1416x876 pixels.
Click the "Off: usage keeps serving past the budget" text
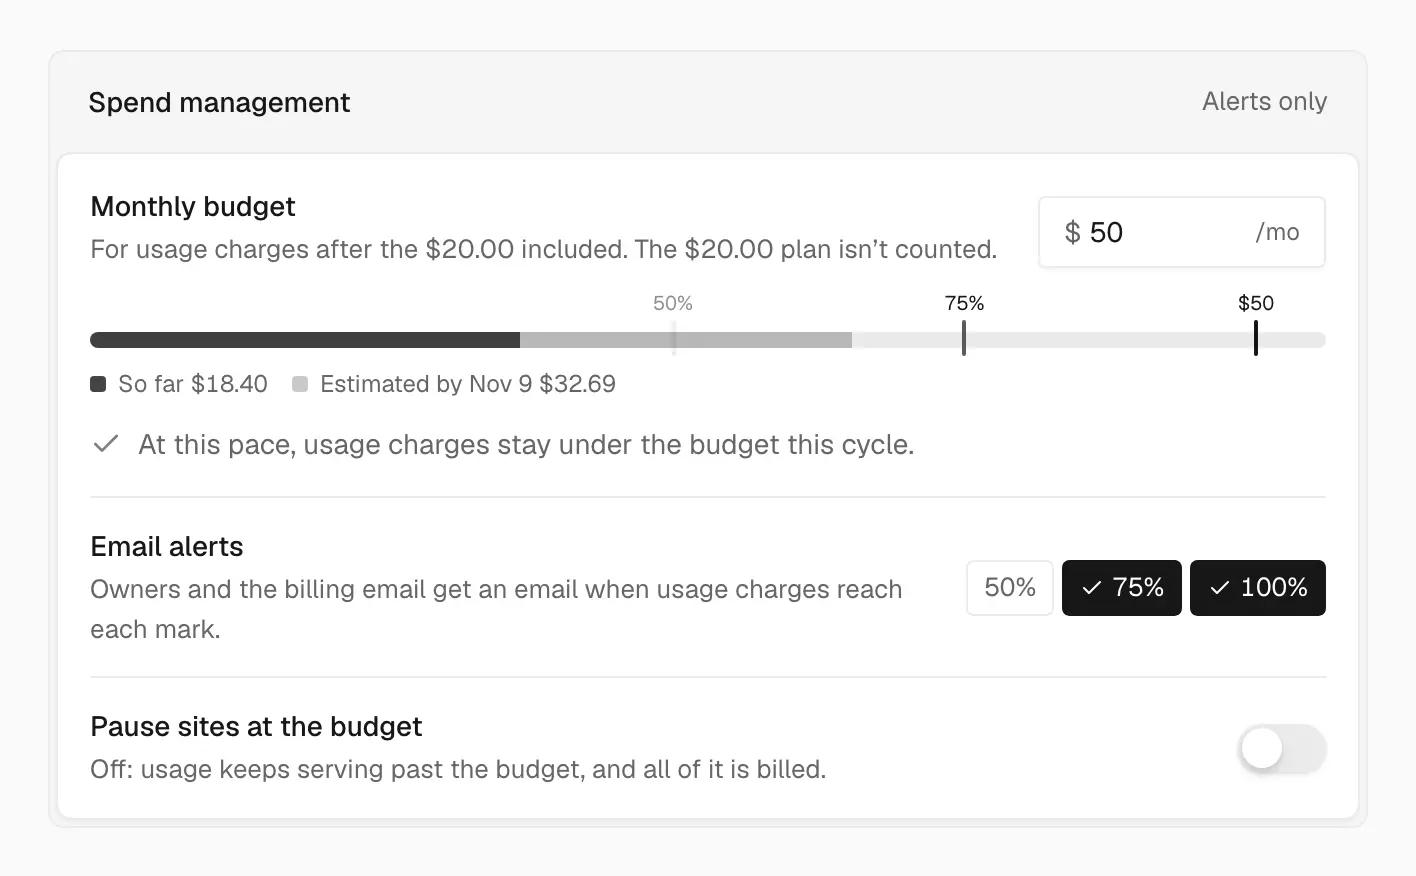(x=458, y=769)
